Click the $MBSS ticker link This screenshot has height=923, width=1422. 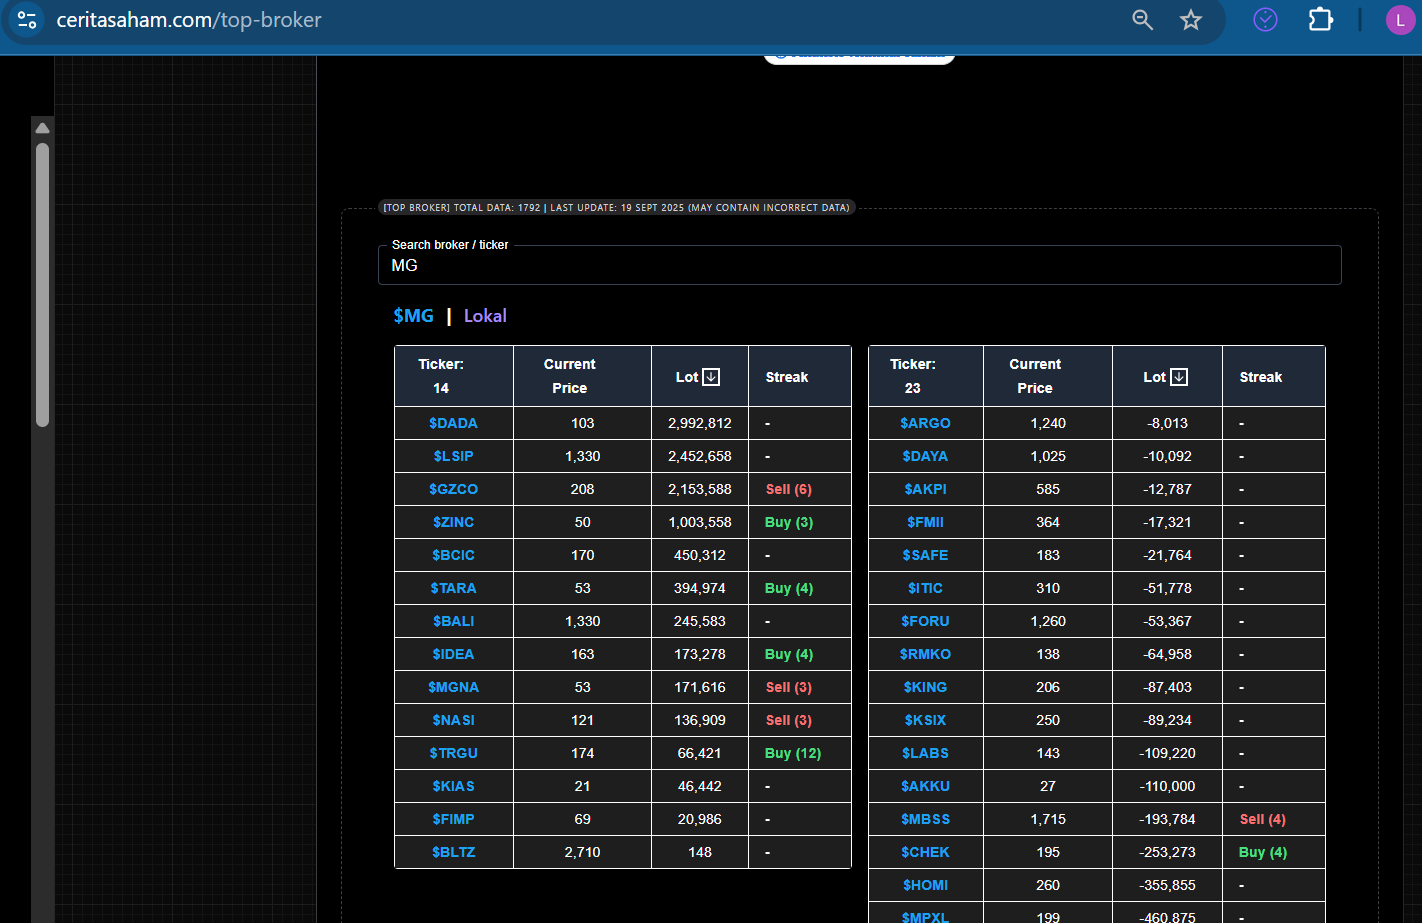pos(925,819)
